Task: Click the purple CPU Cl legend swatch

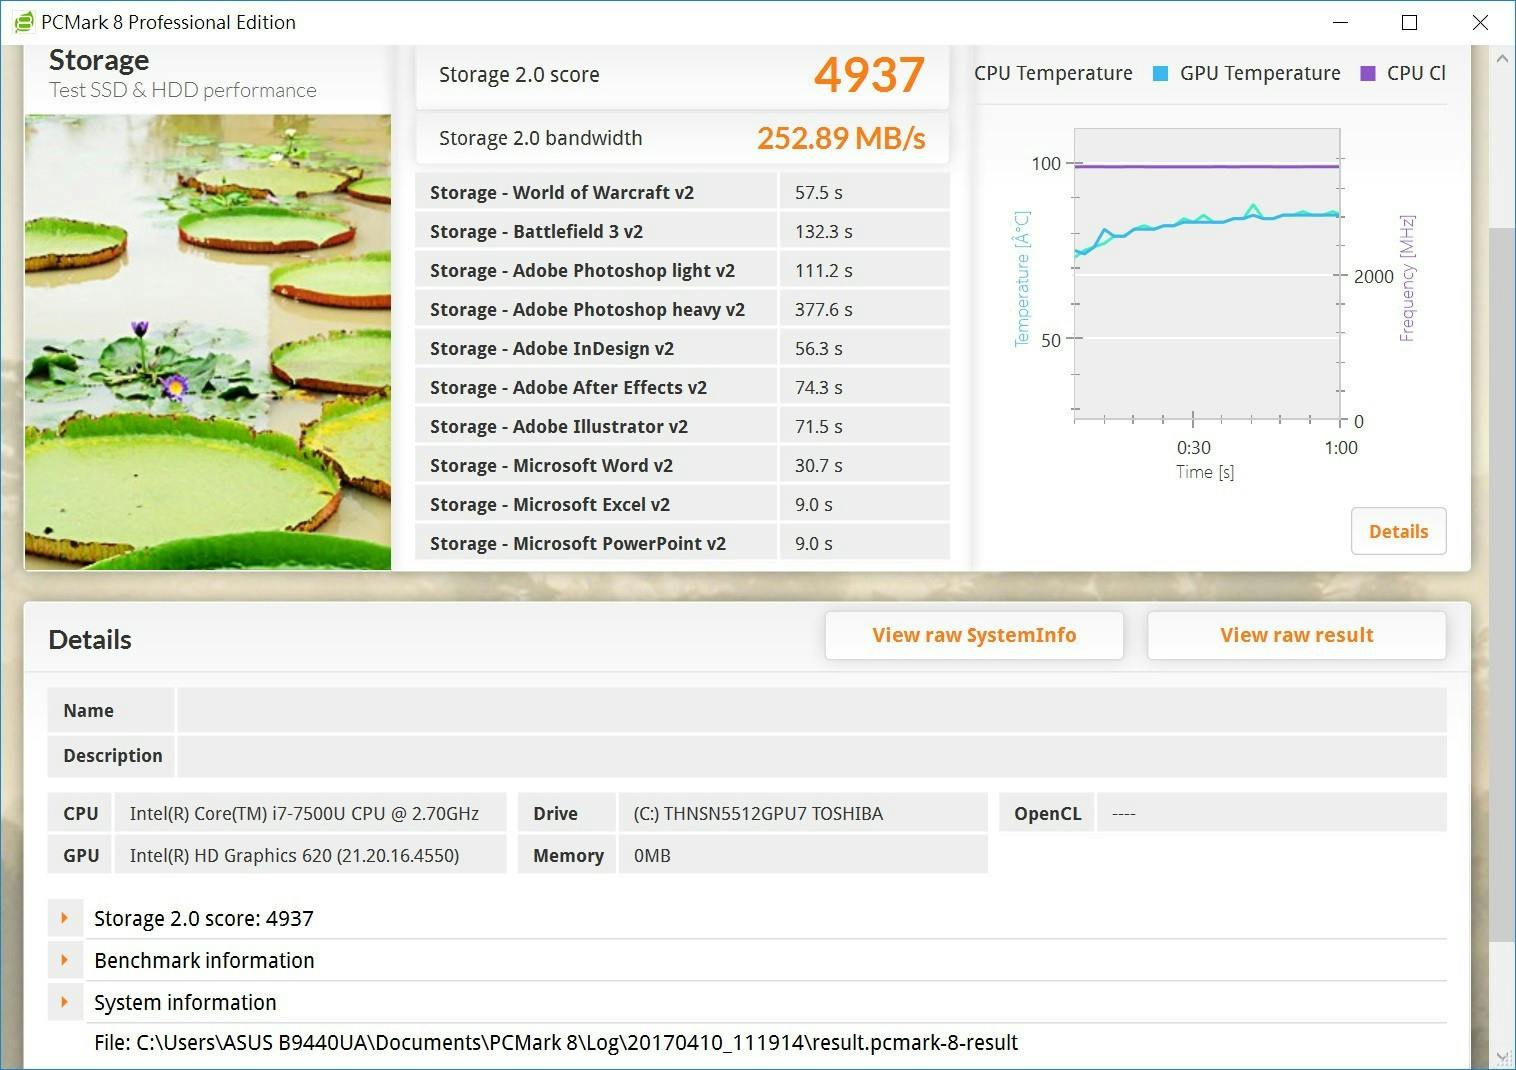Action: pyautogui.click(x=1368, y=73)
